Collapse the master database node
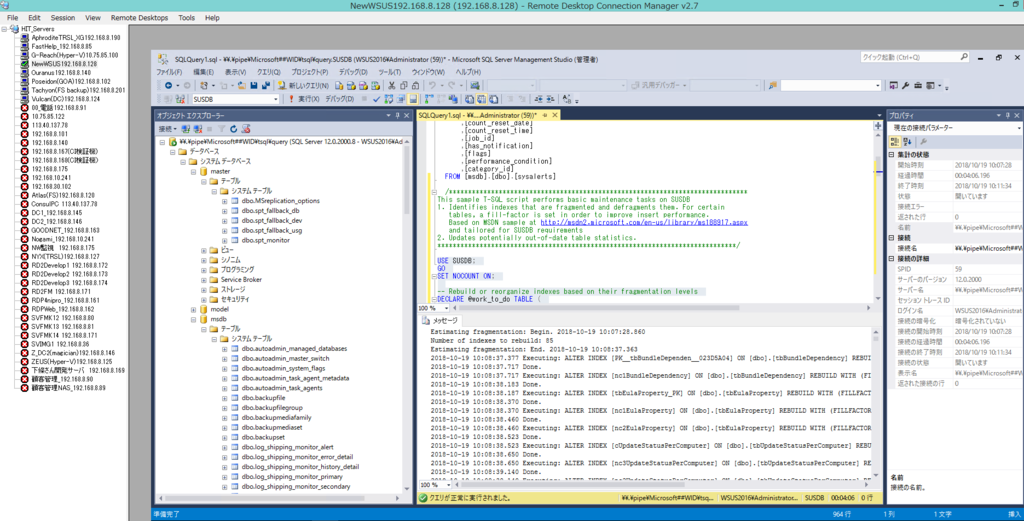 (x=194, y=171)
